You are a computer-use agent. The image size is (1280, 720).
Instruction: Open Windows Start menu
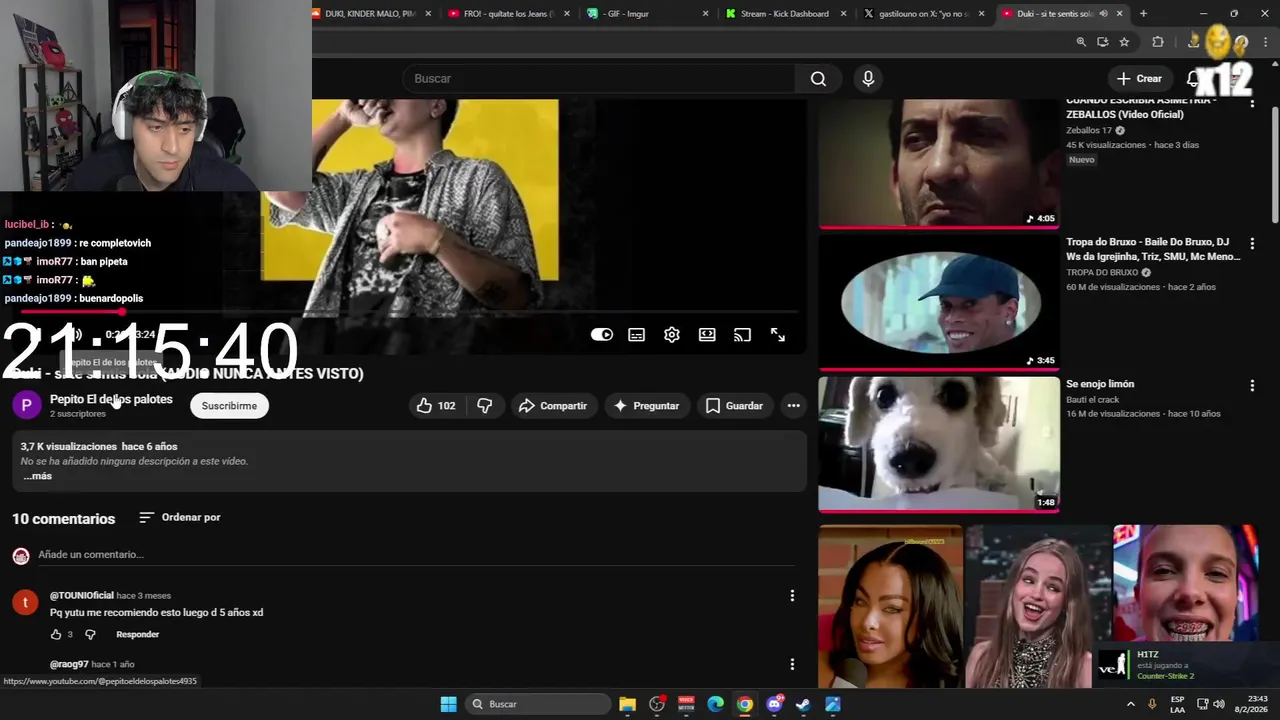tap(448, 704)
